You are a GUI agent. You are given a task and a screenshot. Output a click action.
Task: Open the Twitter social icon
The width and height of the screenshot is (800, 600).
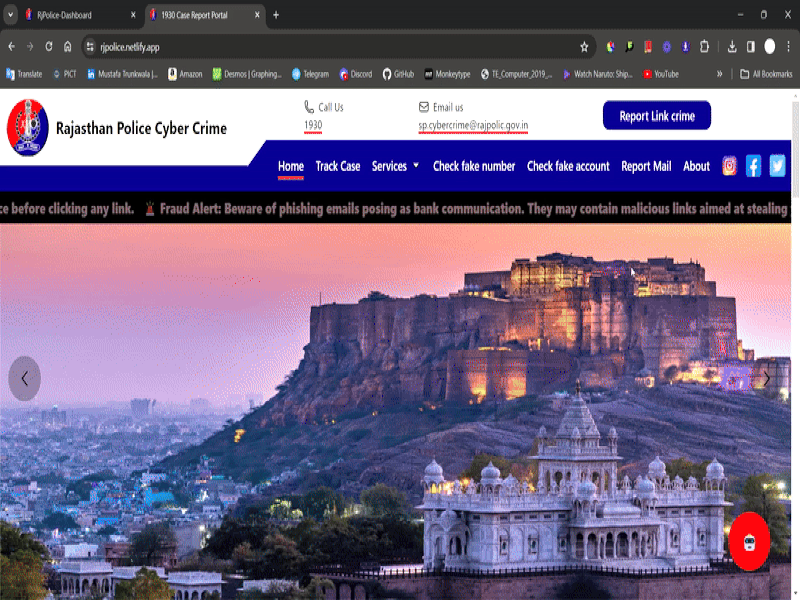pyautogui.click(x=777, y=166)
